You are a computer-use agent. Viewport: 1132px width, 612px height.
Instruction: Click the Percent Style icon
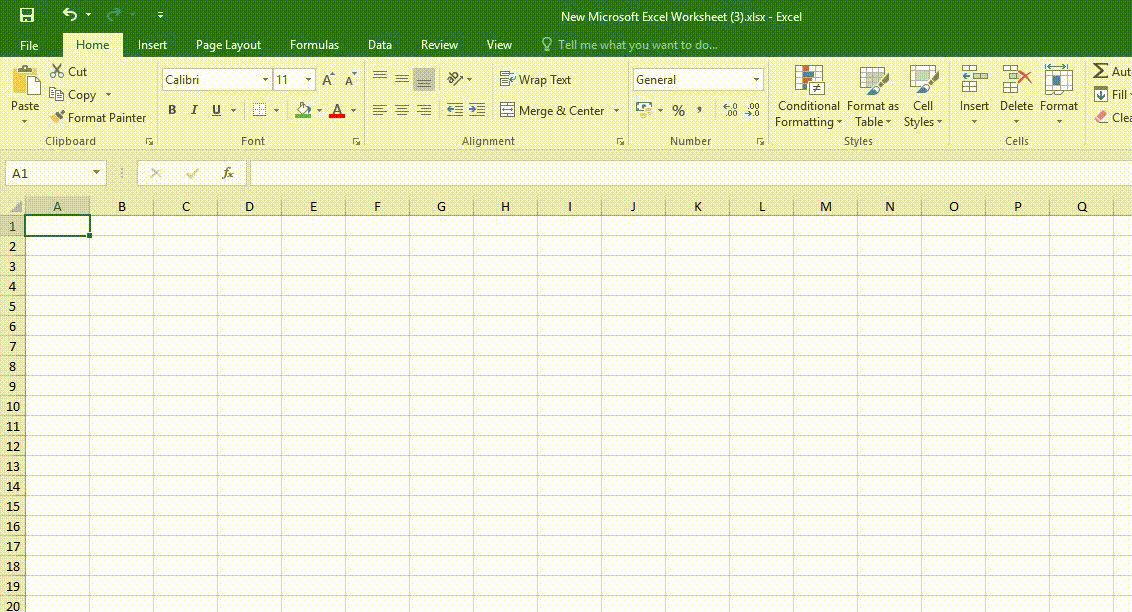click(x=678, y=110)
